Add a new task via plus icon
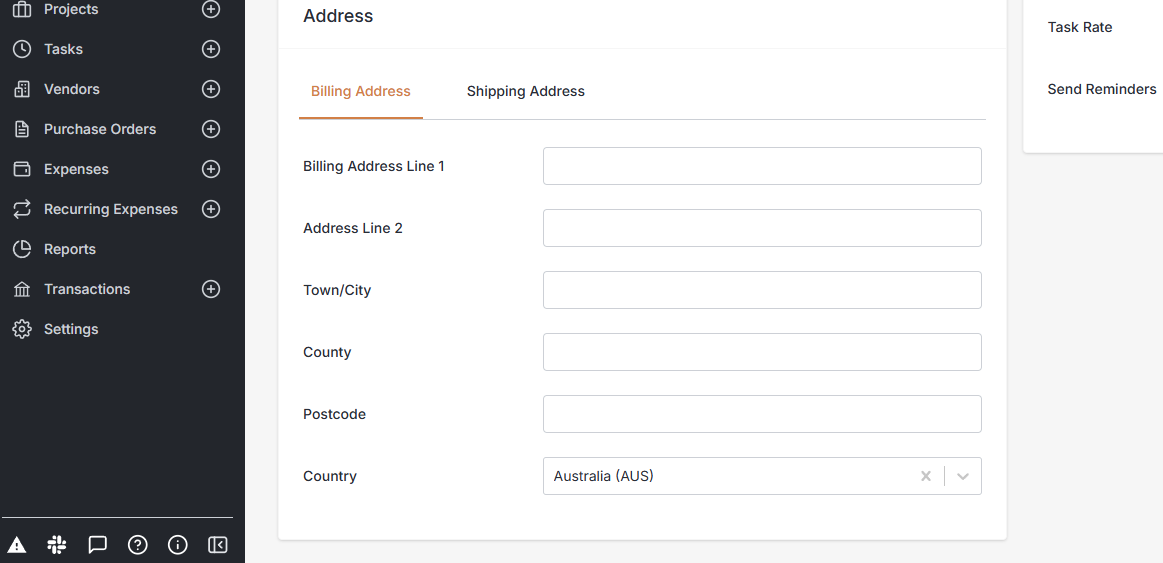 pyautogui.click(x=211, y=49)
